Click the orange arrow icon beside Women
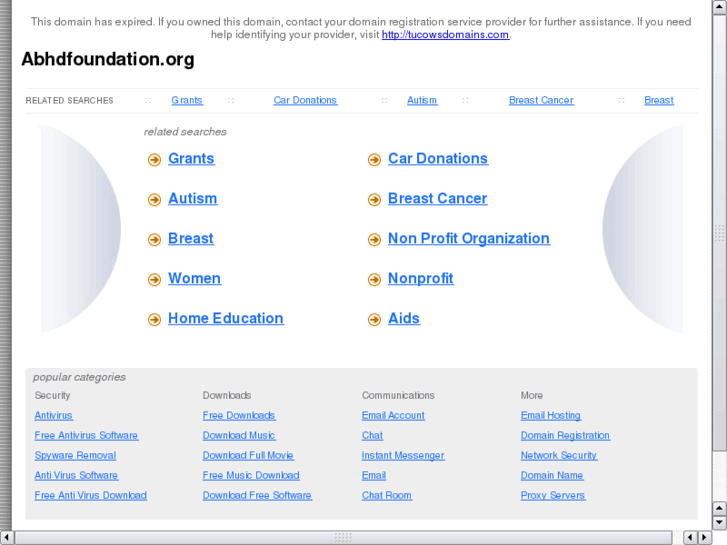 pyautogui.click(x=154, y=280)
